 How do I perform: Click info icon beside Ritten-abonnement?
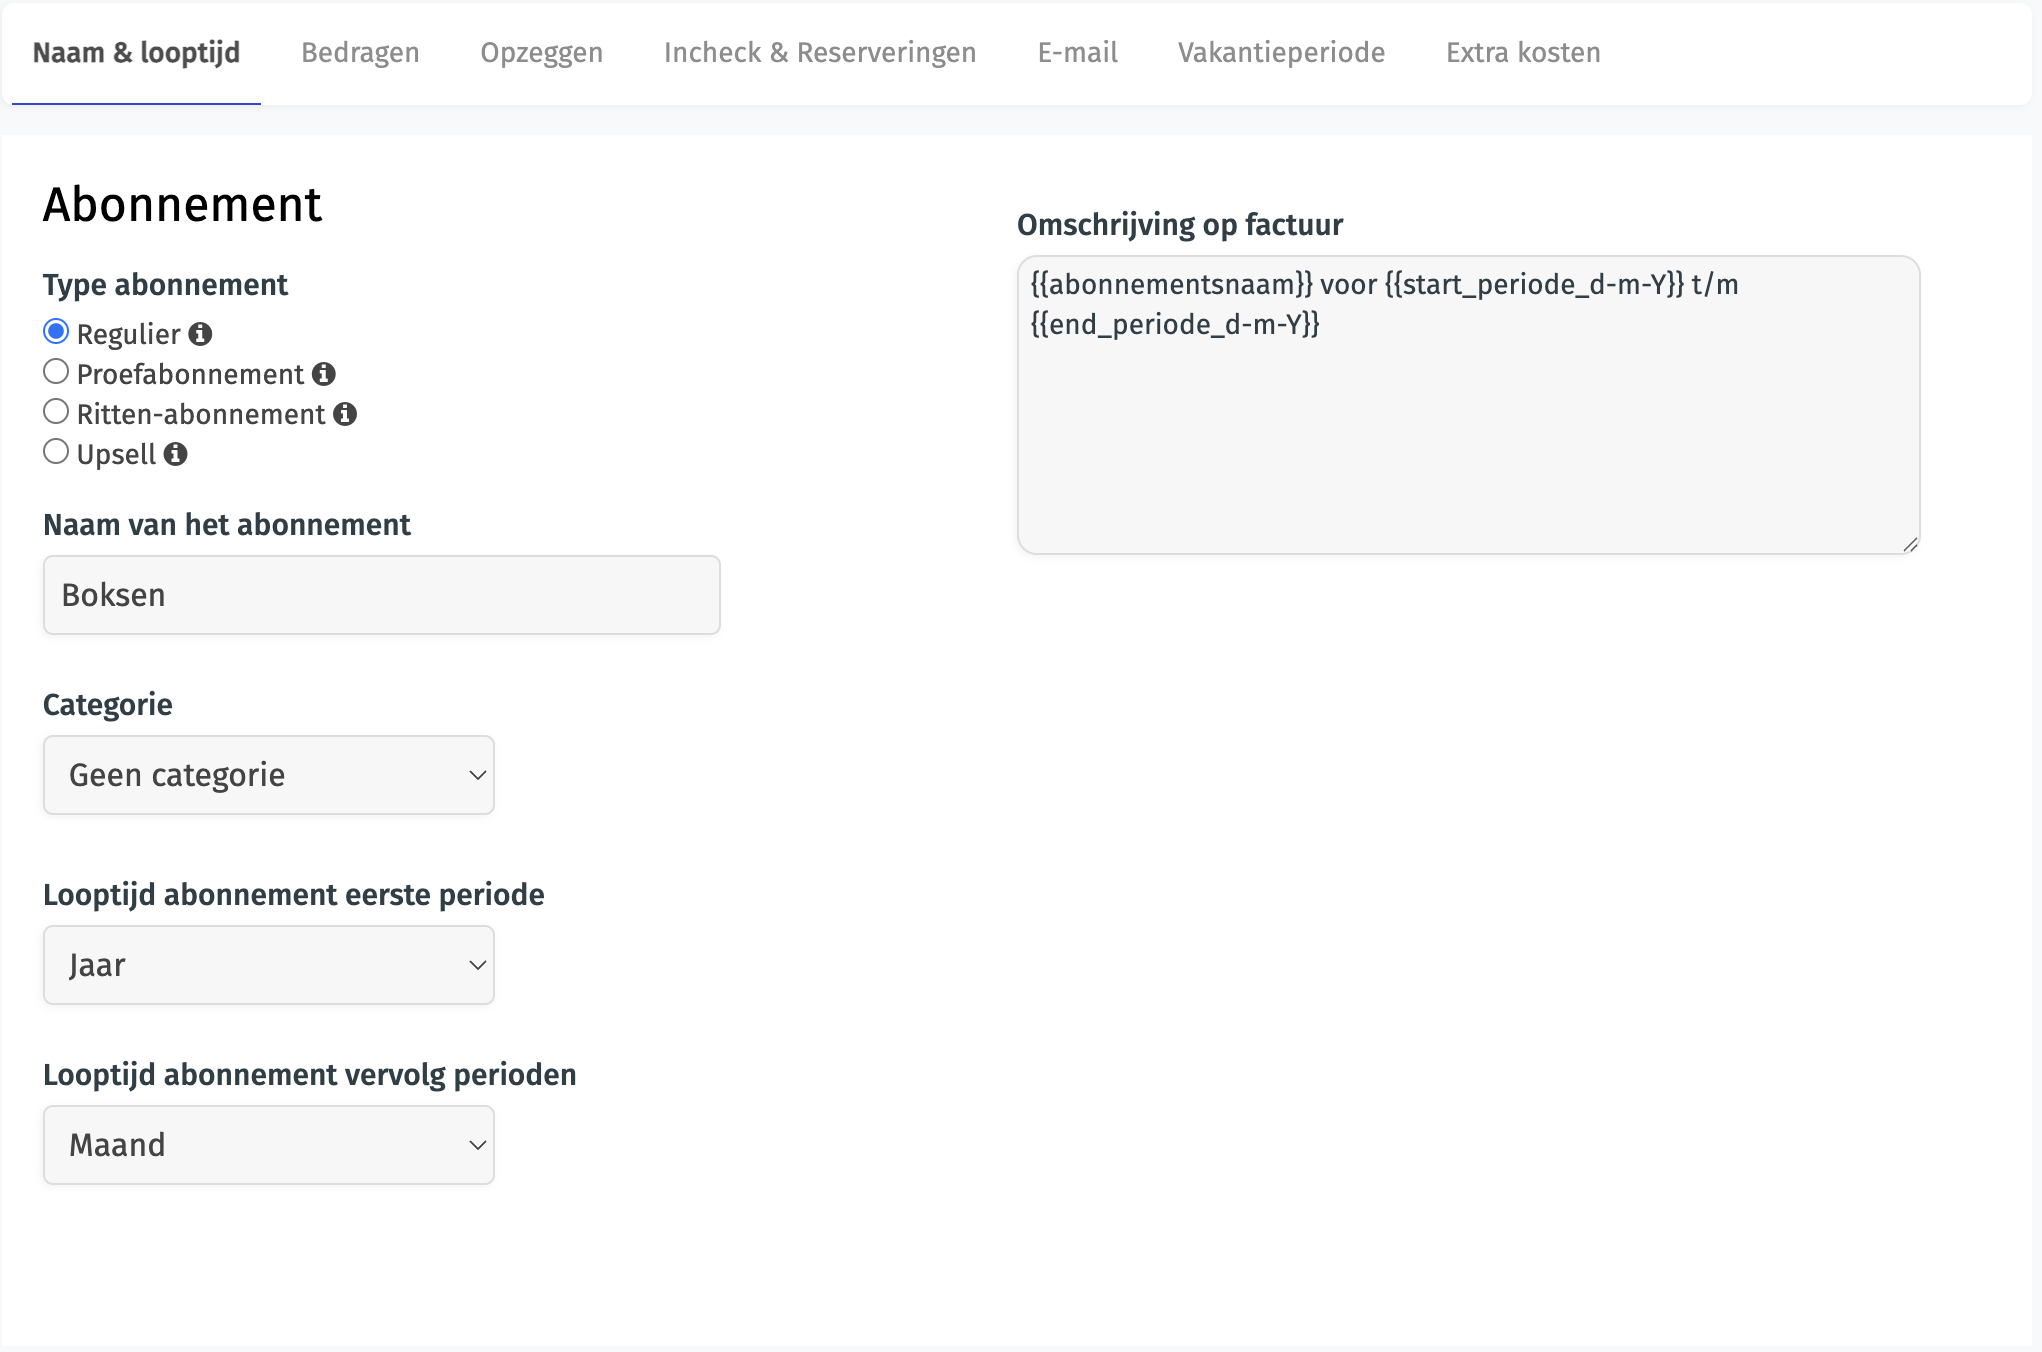345,414
